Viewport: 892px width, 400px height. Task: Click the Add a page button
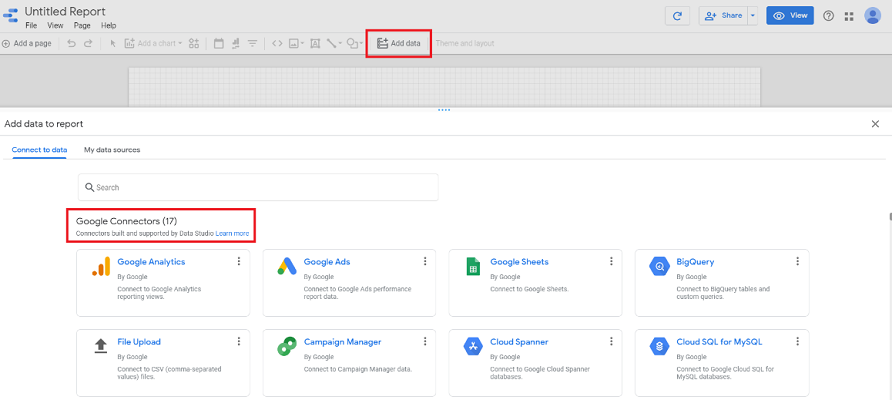pyautogui.click(x=27, y=43)
